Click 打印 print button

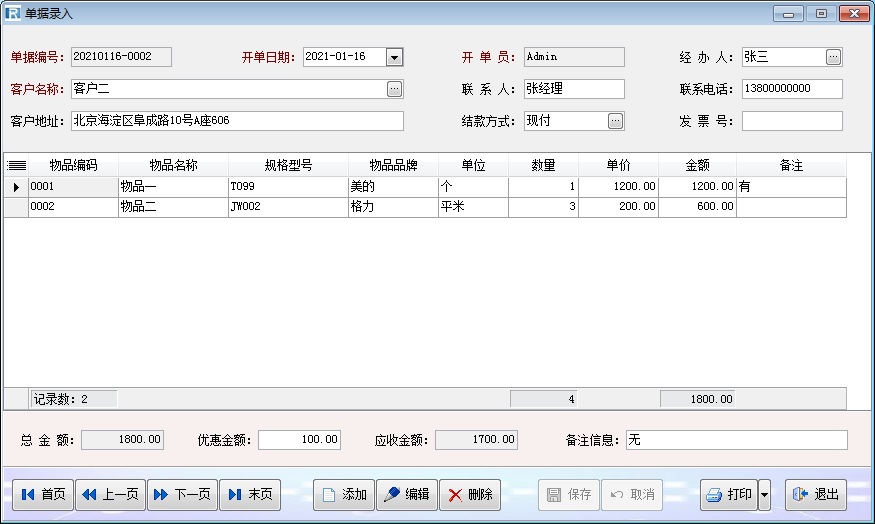(x=728, y=495)
